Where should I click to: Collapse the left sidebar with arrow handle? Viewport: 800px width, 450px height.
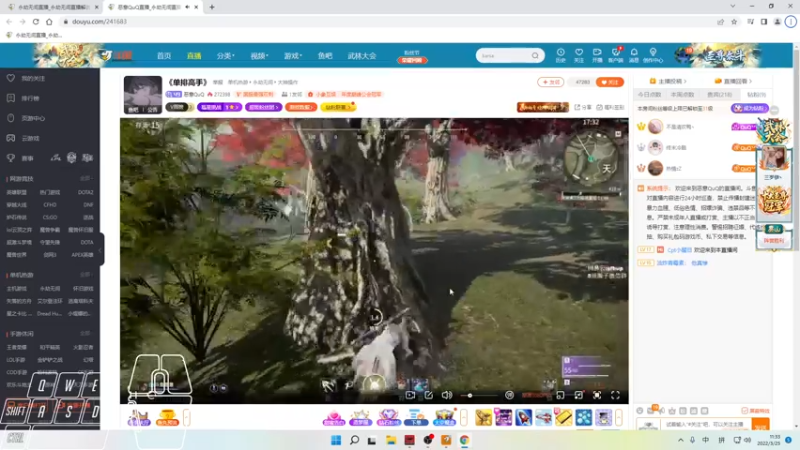pos(101,249)
